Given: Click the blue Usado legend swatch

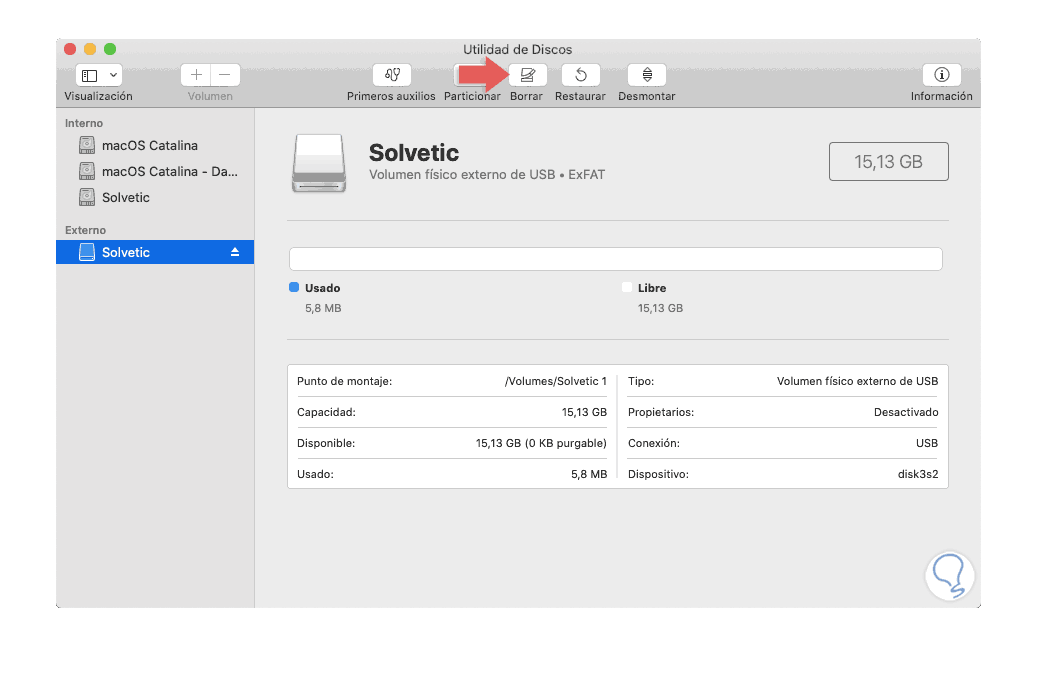Looking at the screenshot, I should tap(294, 287).
